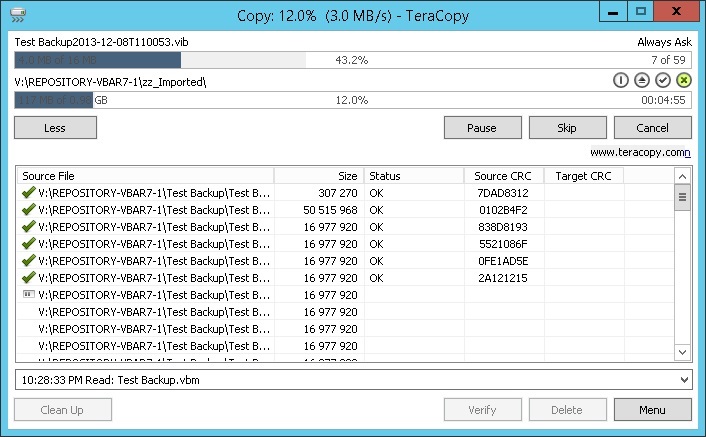706x437 pixels.
Task: Click green check icon of 50 515 968 row
Action: coord(28,210)
